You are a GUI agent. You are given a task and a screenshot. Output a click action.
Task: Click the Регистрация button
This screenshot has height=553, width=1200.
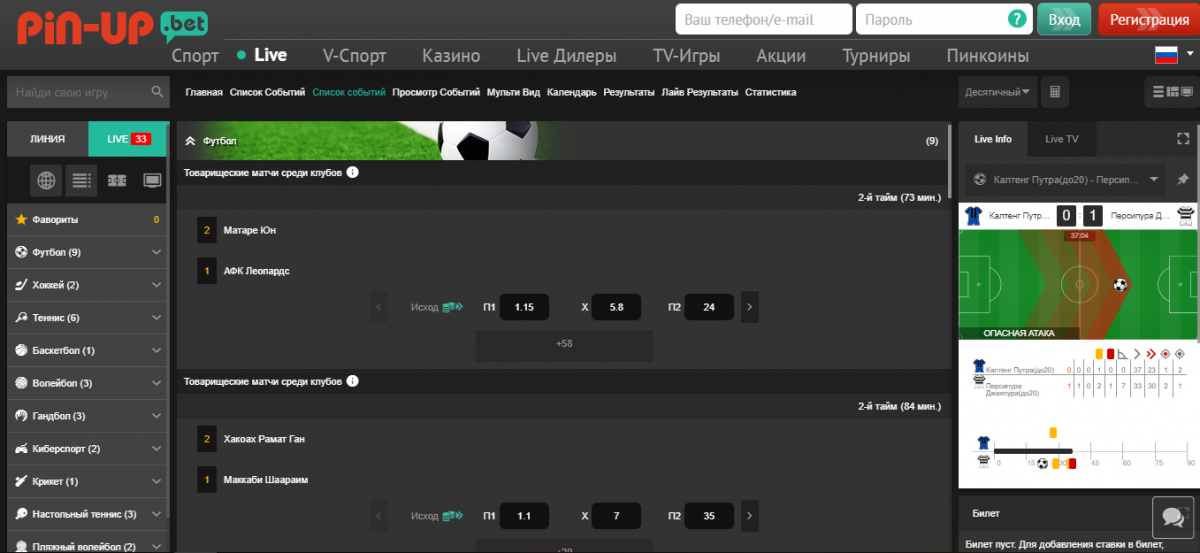click(x=1149, y=20)
